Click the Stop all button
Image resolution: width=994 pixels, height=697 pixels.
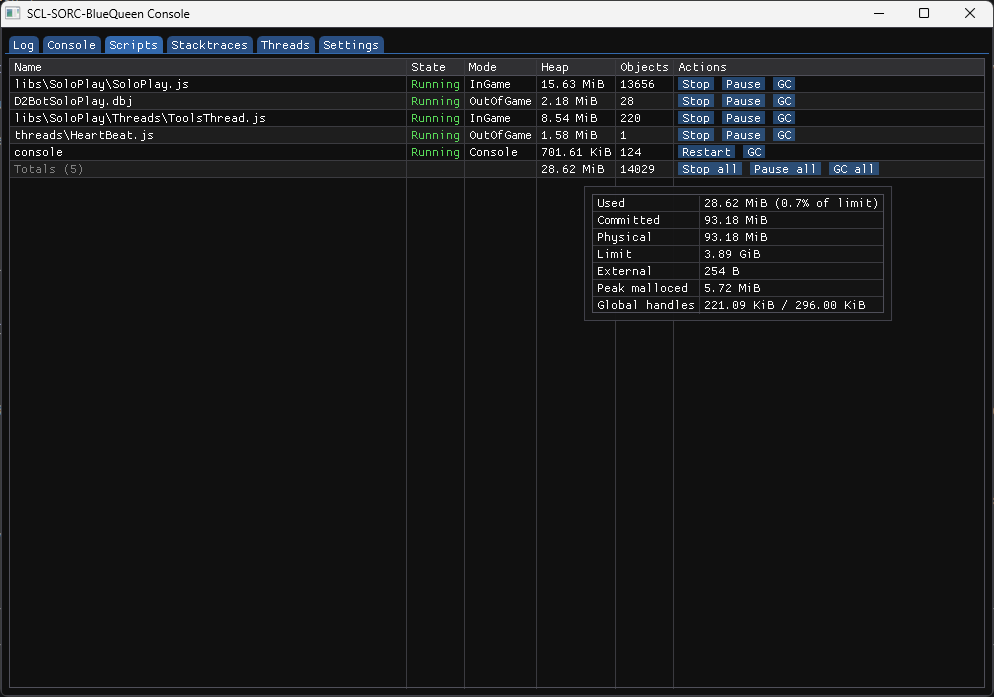pos(709,169)
